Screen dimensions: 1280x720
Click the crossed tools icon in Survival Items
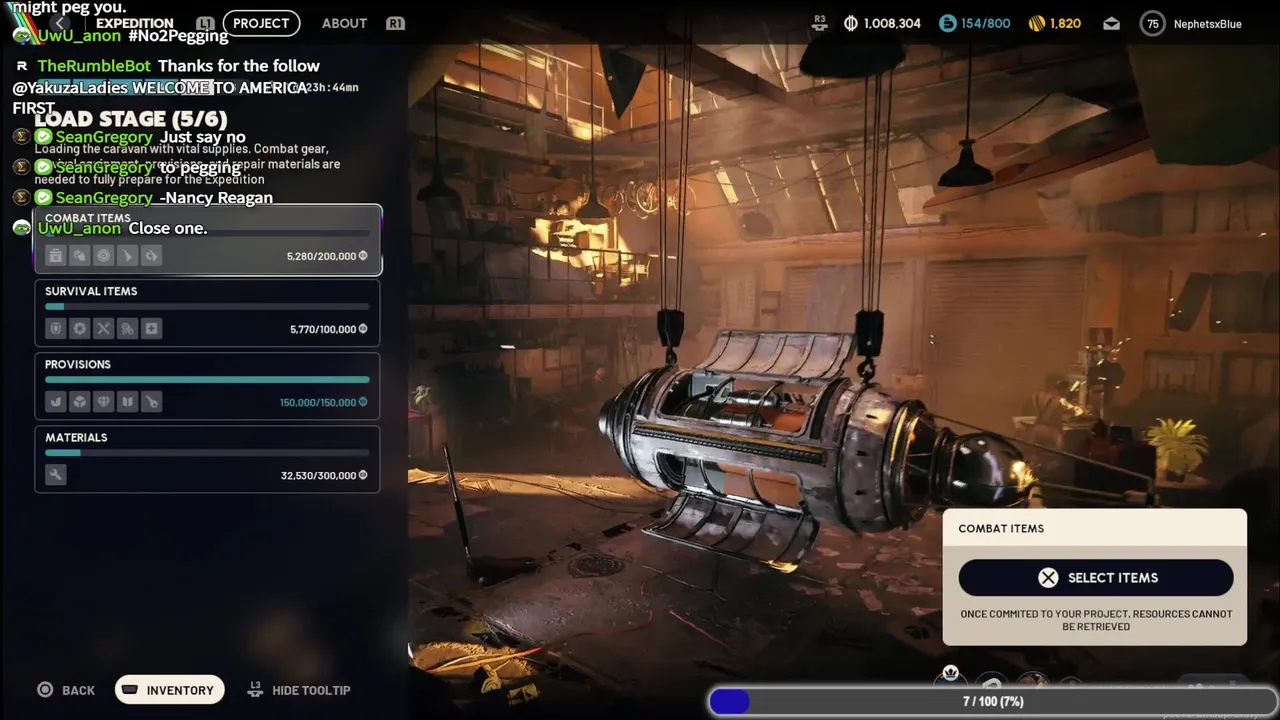(x=104, y=329)
